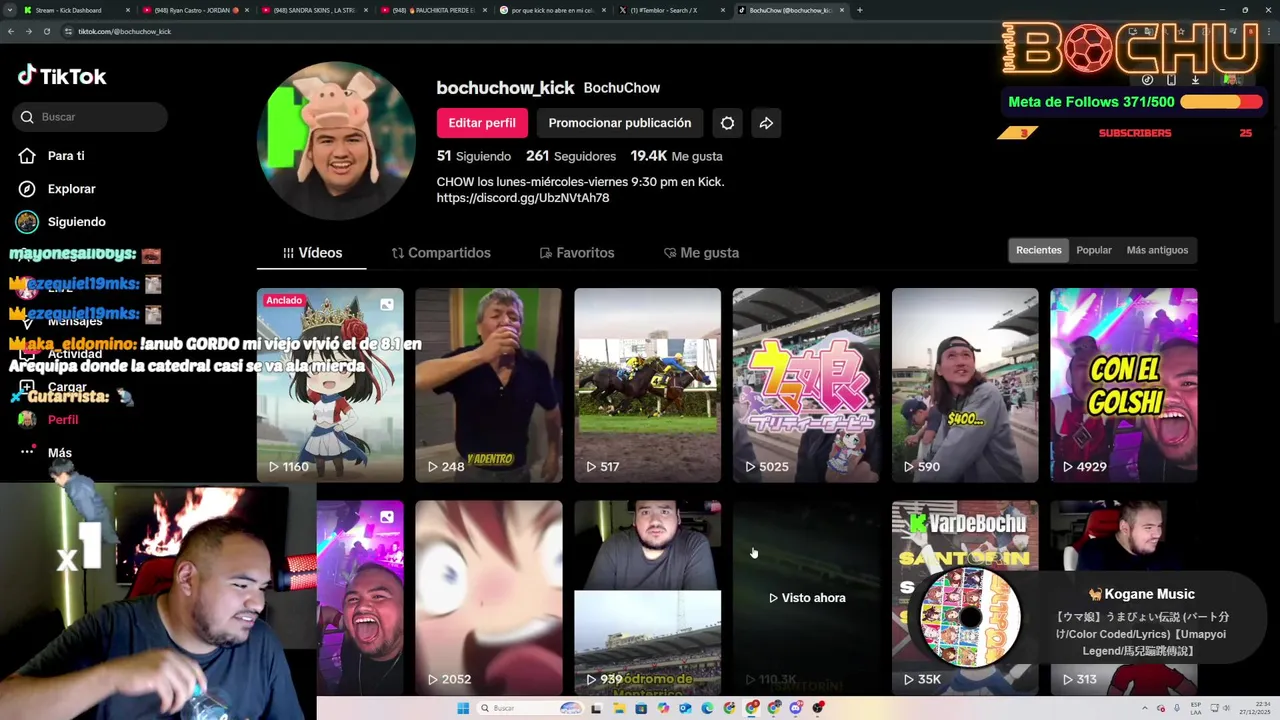The height and width of the screenshot is (720, 1280).
Task: Select the Vídeos tab
Action: [x=312, y=253]
